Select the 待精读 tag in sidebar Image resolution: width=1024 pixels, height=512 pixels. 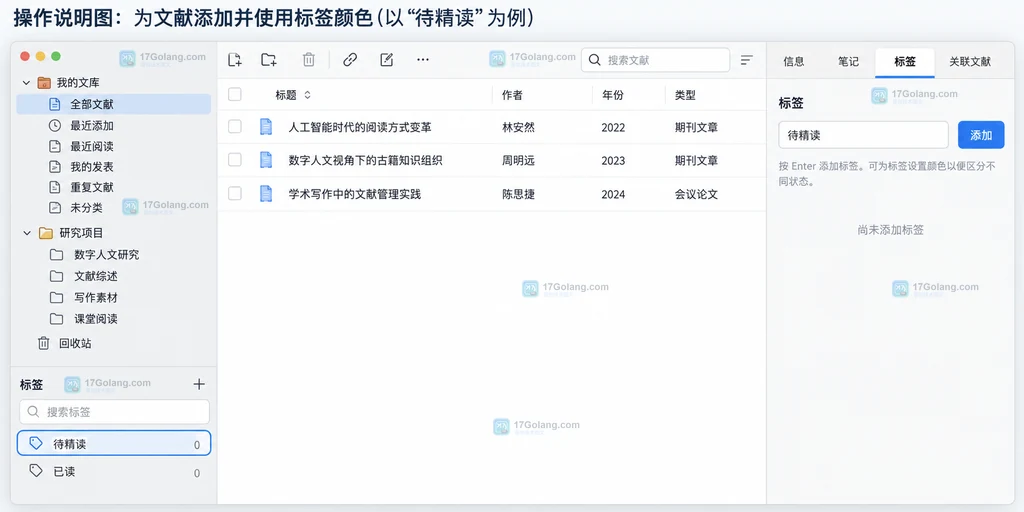pos(114,443)
